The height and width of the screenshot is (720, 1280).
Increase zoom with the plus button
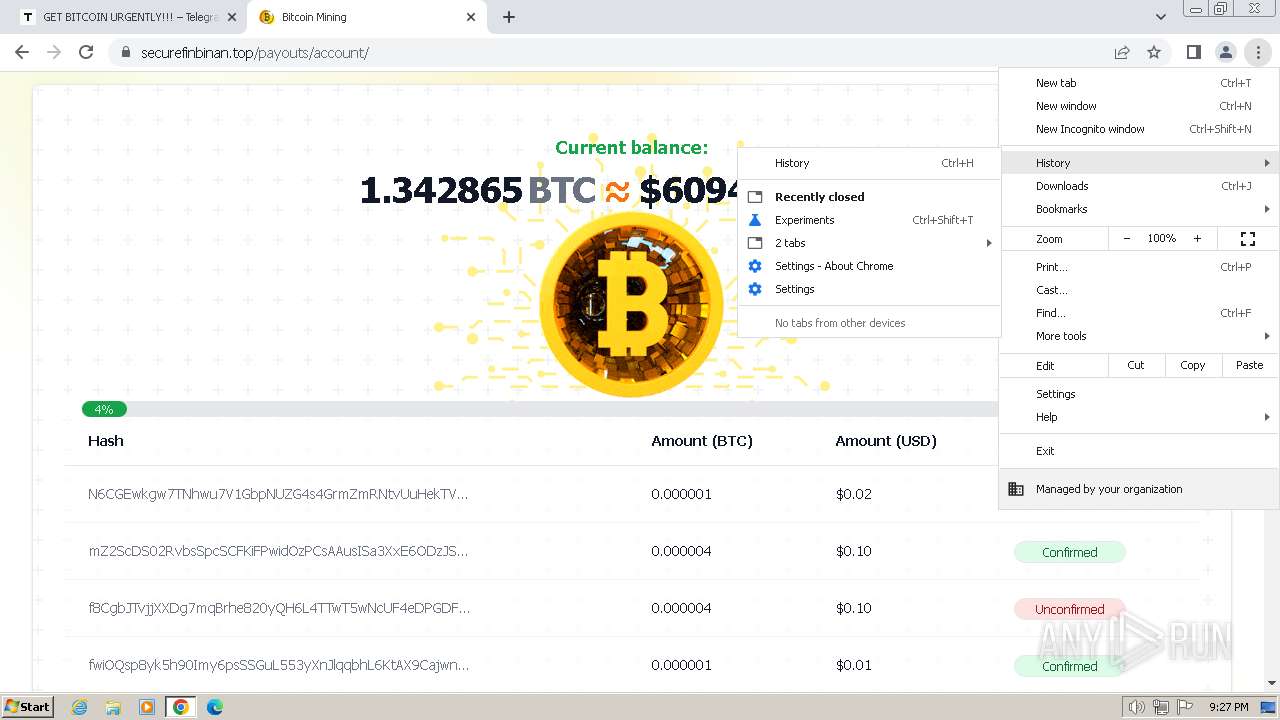pos(1197,239)
